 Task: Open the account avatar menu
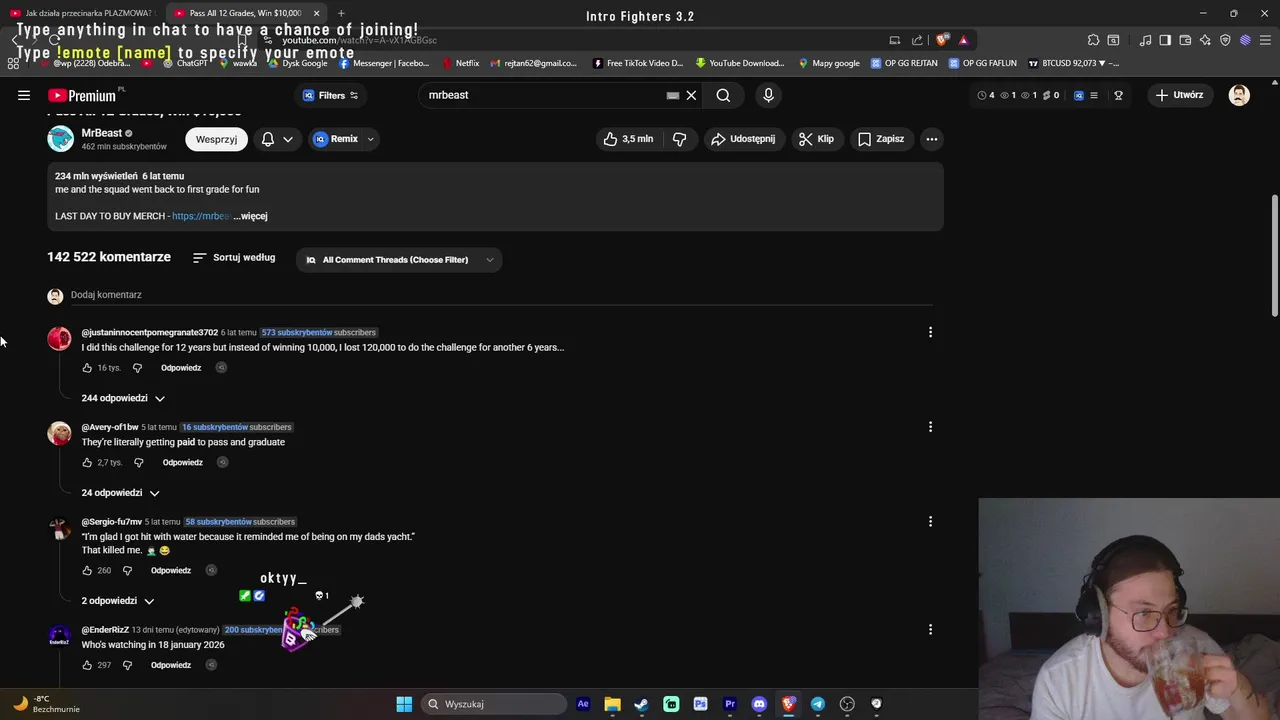pyautogui.click(x=1239, y=95)
